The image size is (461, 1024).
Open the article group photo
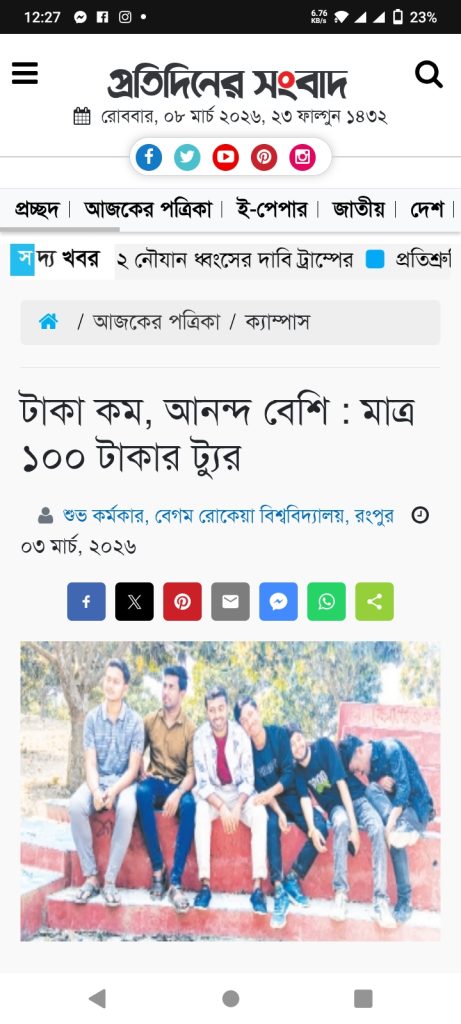tap(230, 791)
